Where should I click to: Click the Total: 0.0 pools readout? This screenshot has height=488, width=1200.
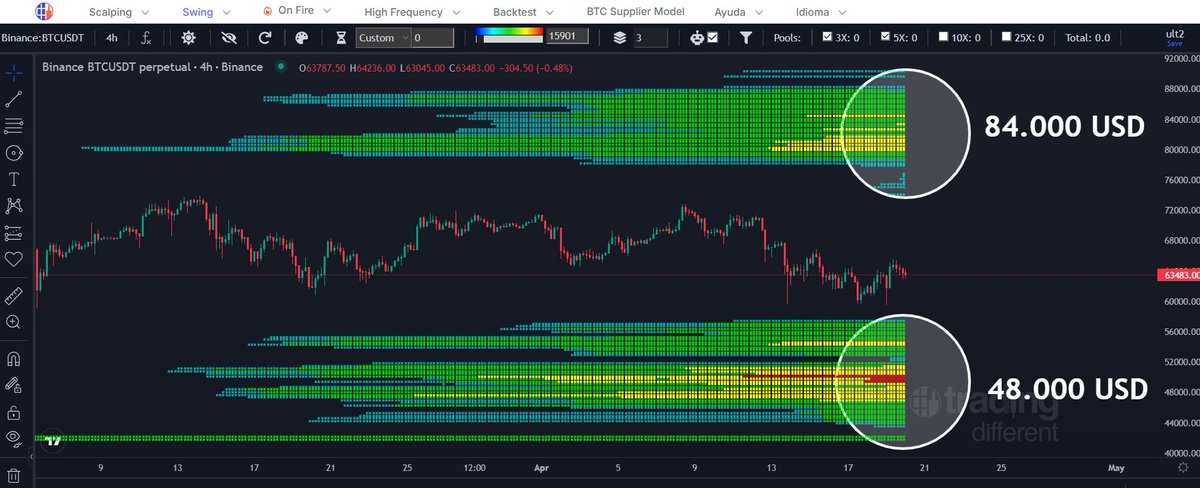1088,38
